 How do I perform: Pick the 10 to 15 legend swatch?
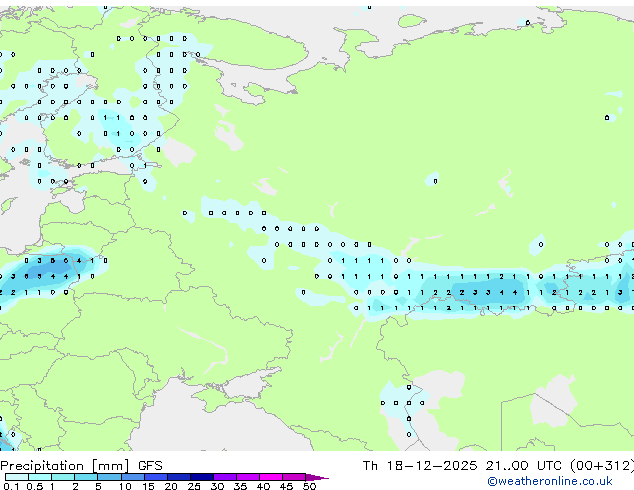tap(133, 477)
